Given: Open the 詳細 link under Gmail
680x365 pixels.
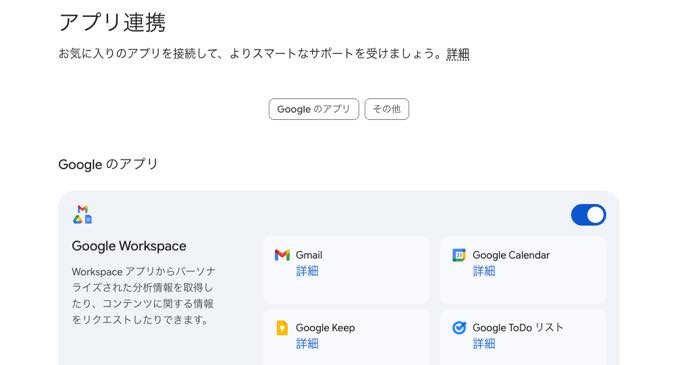Looking at the screenshot, I should click(x=307, y=271).
